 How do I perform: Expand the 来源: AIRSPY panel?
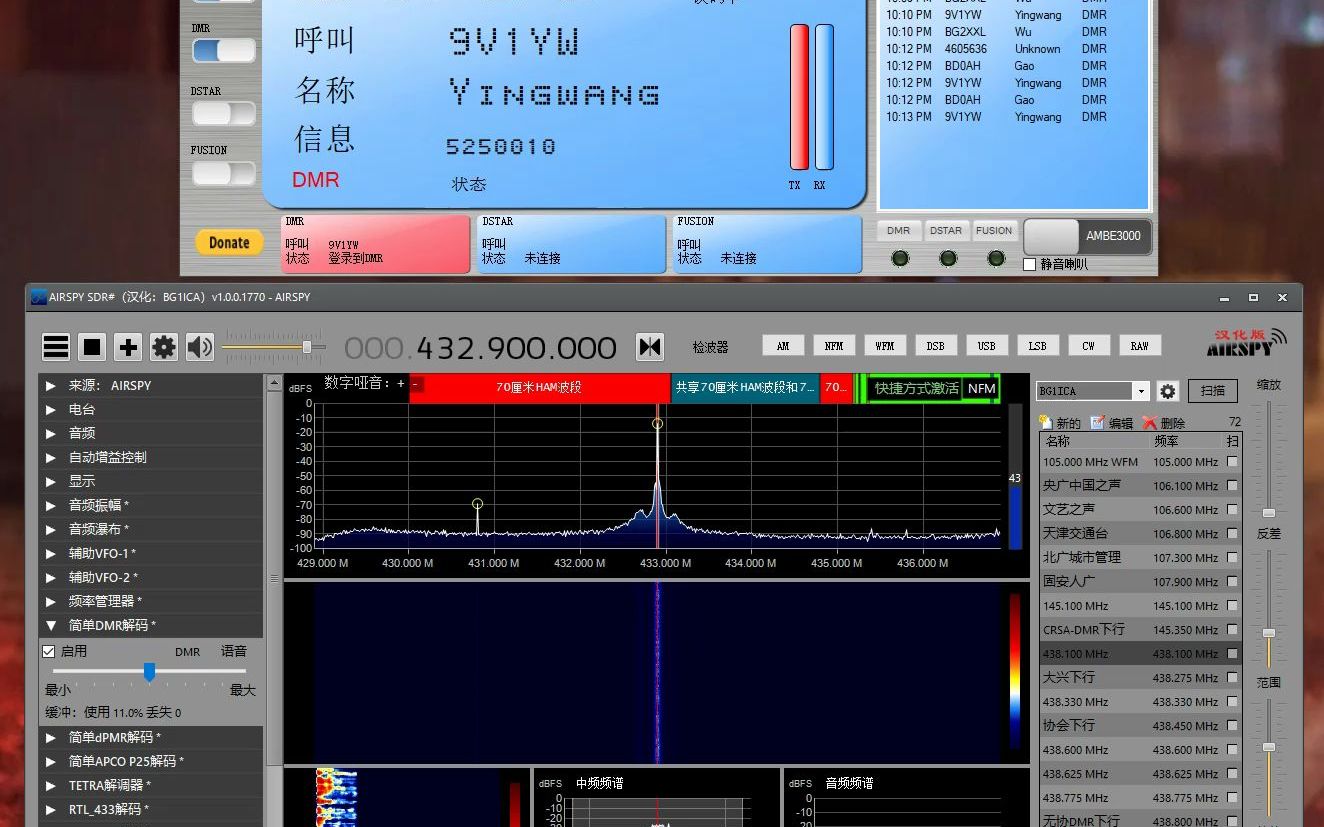click(x=151, y=385)
